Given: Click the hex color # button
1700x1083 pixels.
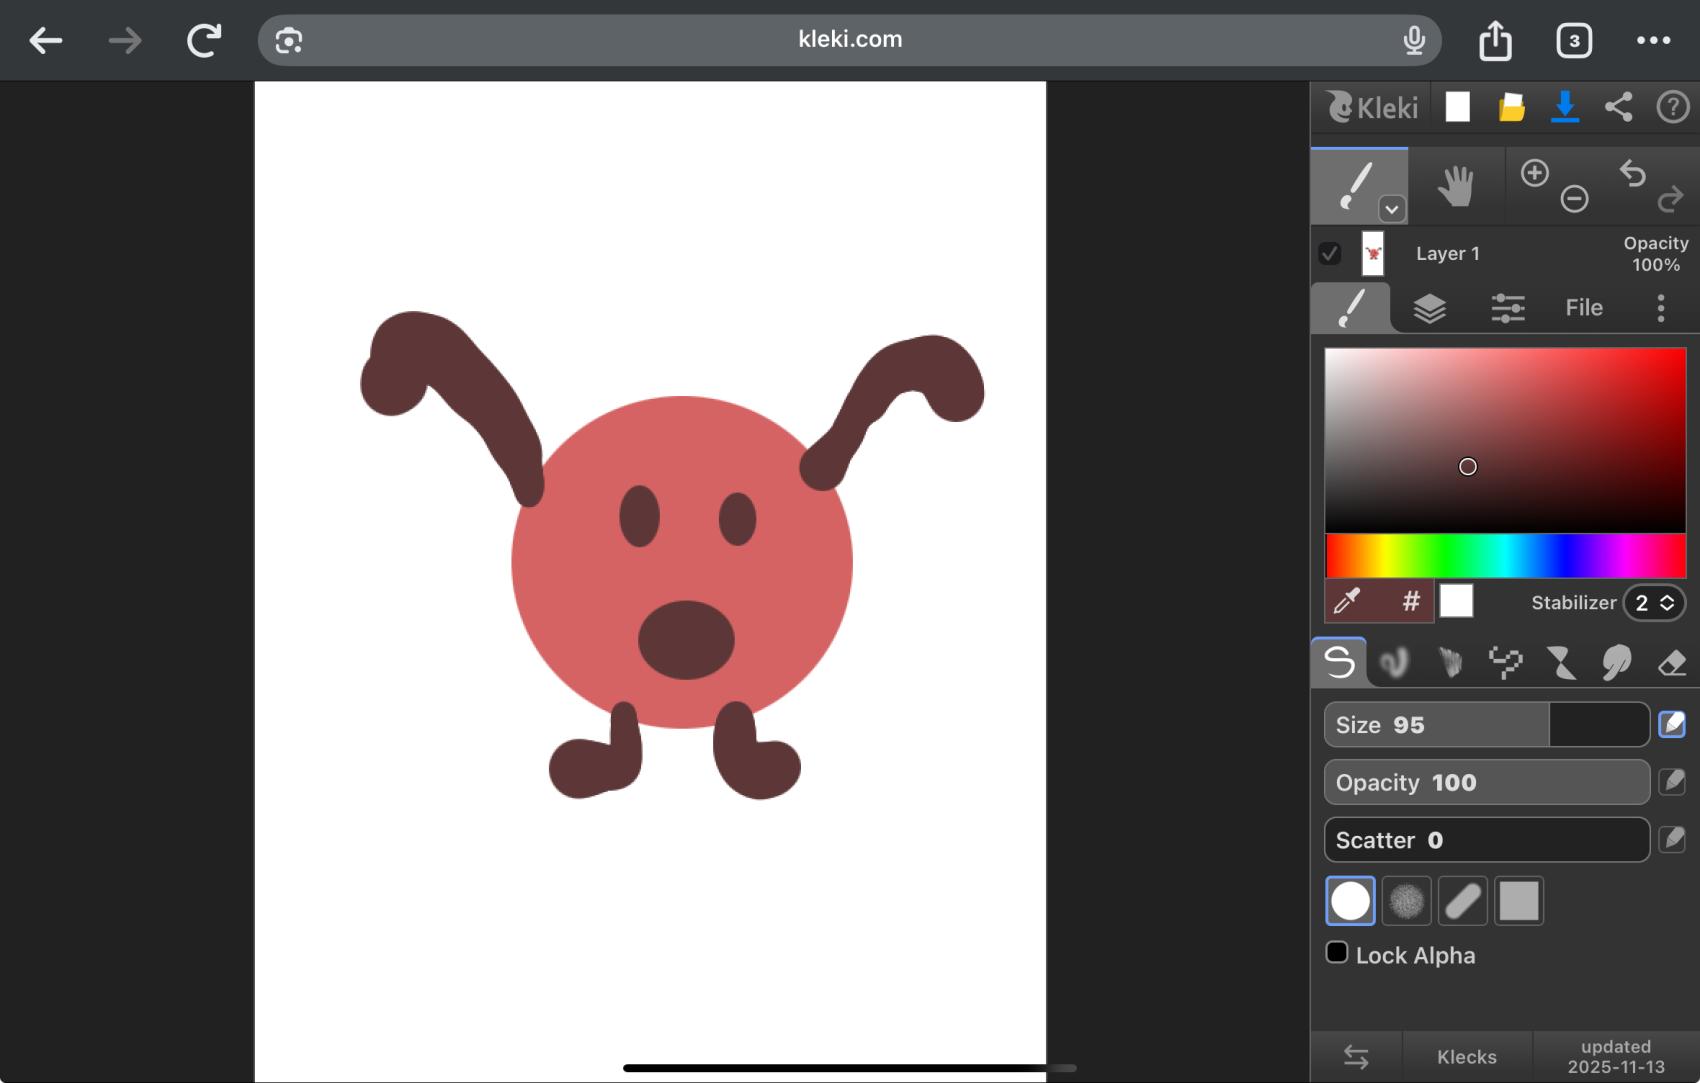Looking at the screenshot, I should click(1410, 601).
